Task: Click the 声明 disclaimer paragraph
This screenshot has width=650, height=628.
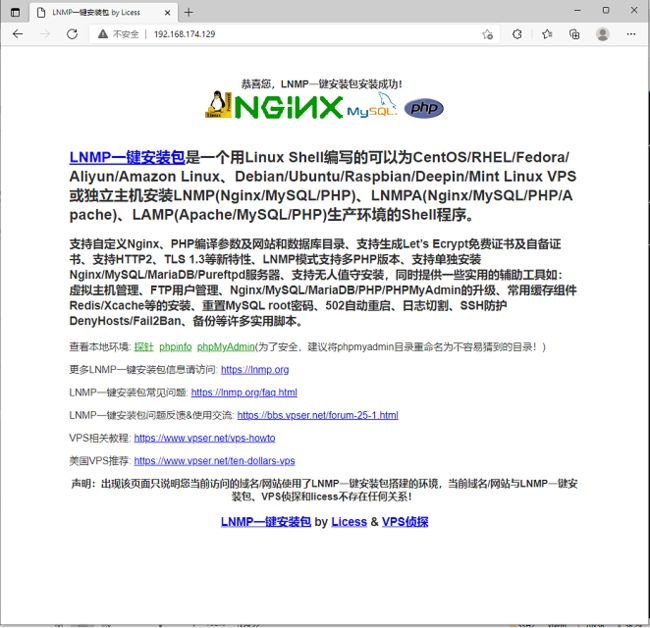Action: [325, 490]
